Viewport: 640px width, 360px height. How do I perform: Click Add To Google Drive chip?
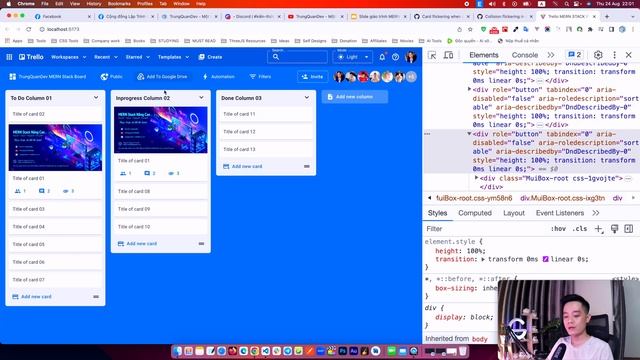162,77
